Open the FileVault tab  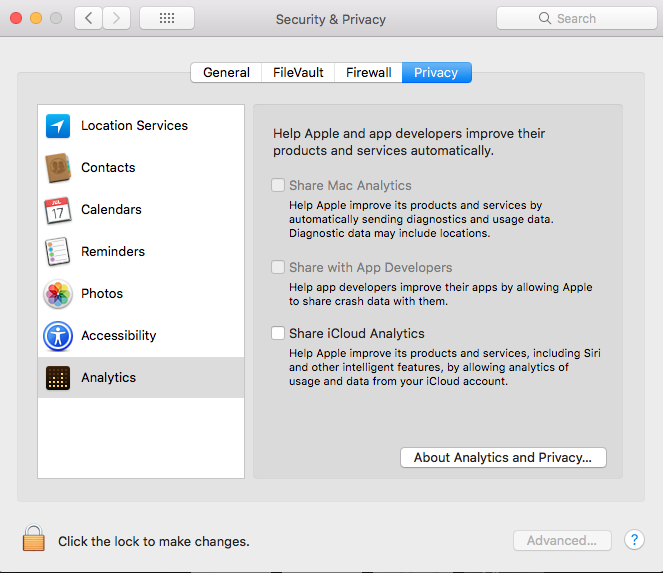298,72
